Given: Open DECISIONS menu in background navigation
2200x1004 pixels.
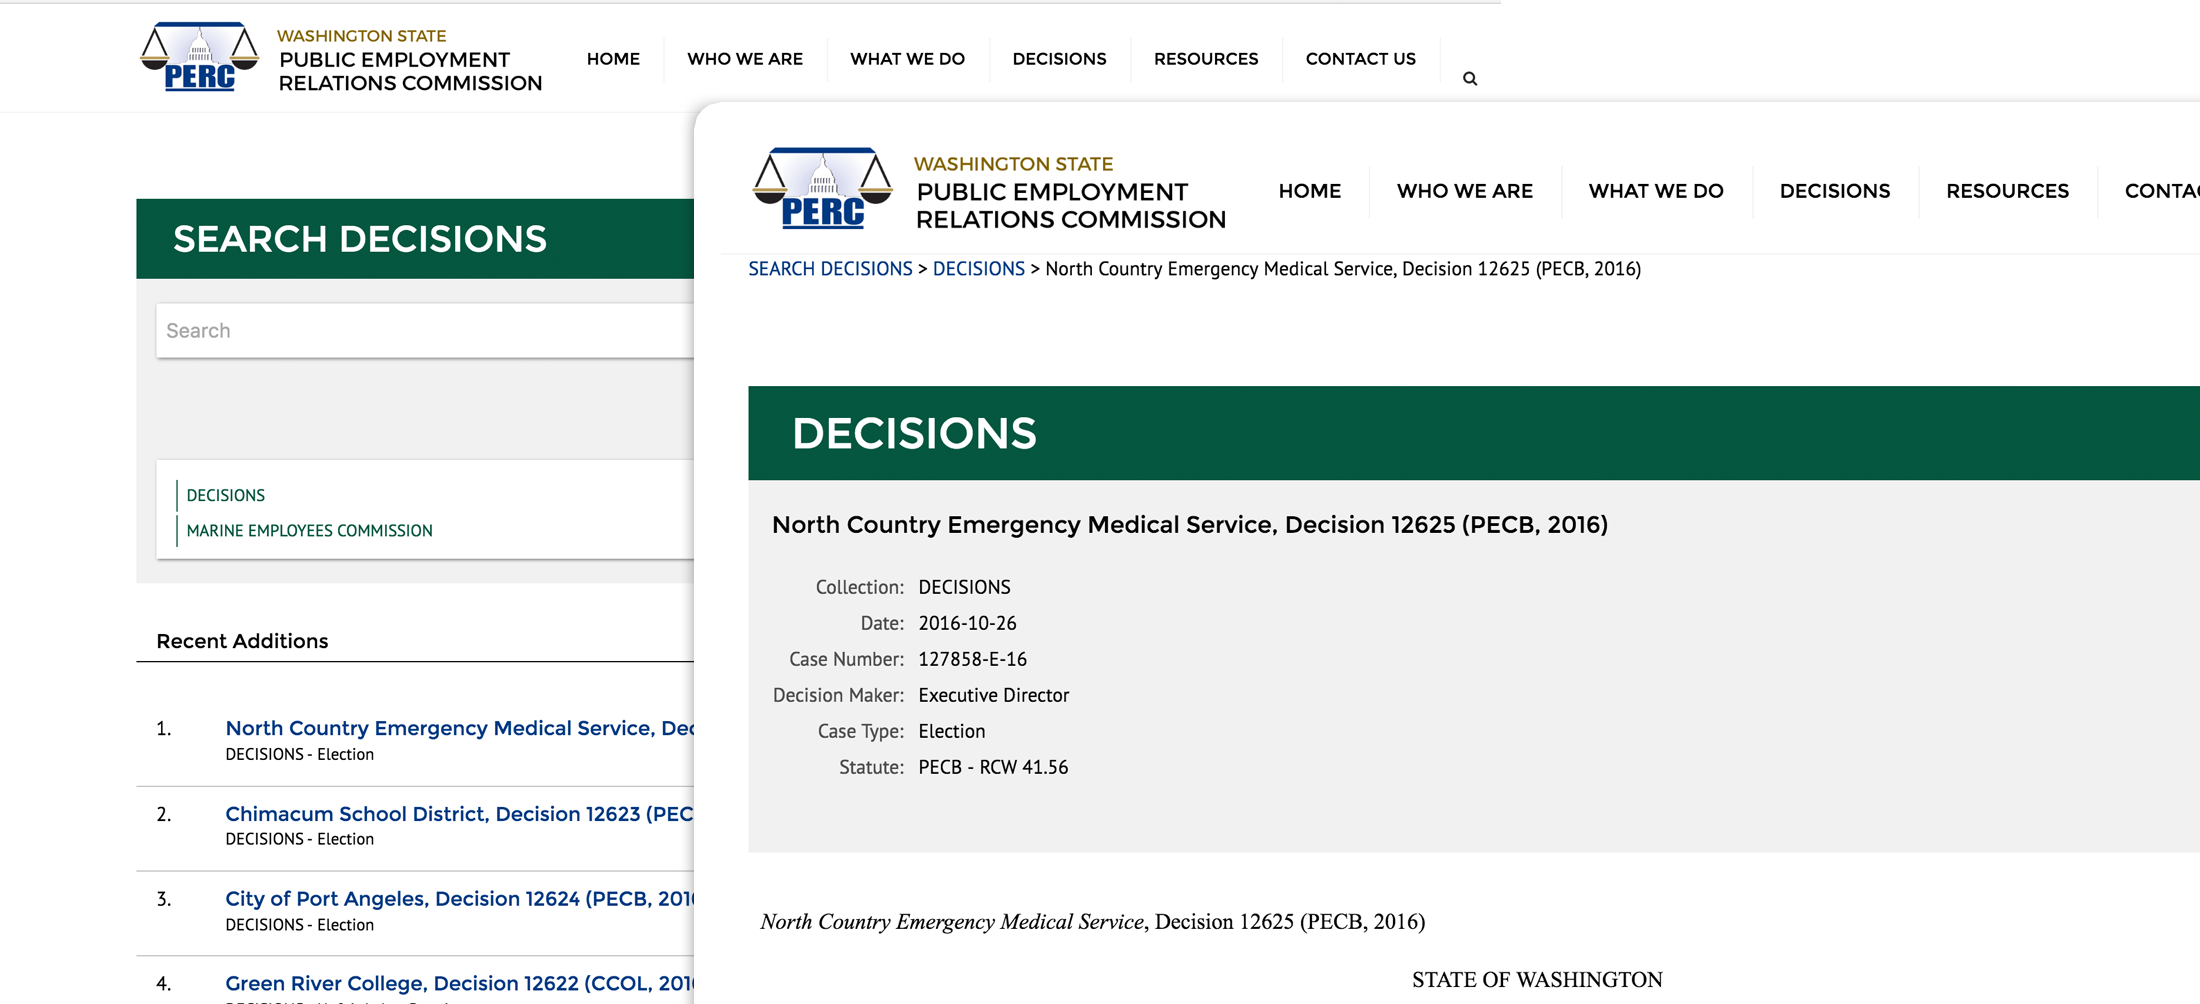Looking at the screenshot, I should click(x=1059, y=59).
